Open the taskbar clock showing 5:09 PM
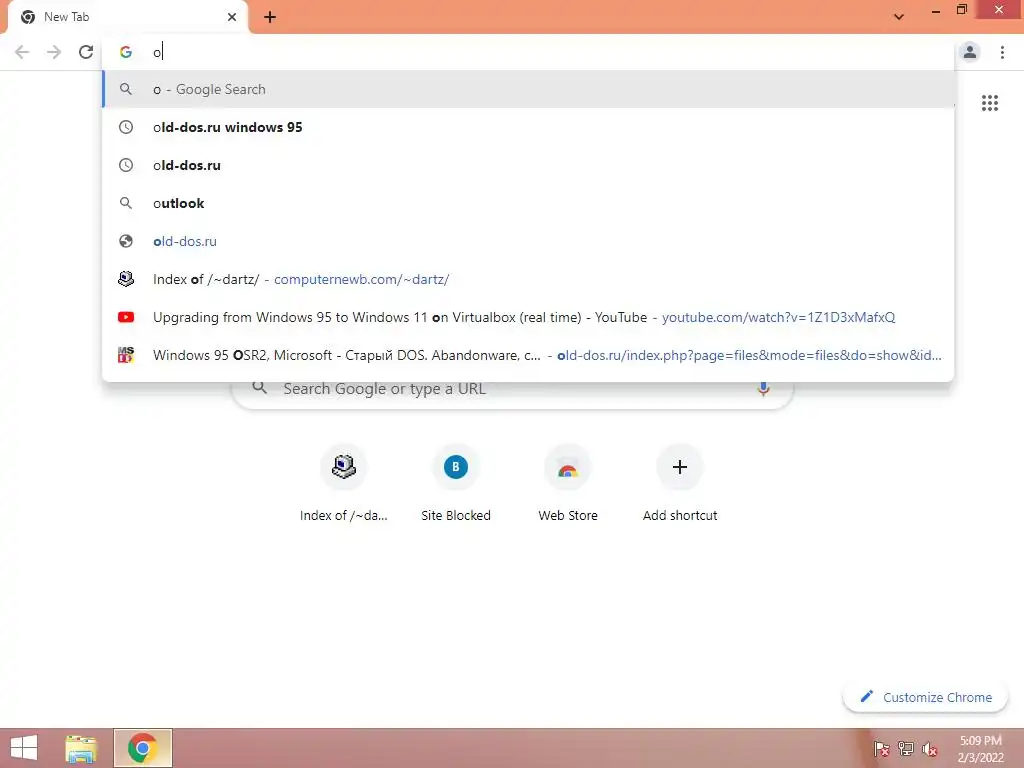Image resolution: width=1024 pixels, height=768 pixels. 980,749
